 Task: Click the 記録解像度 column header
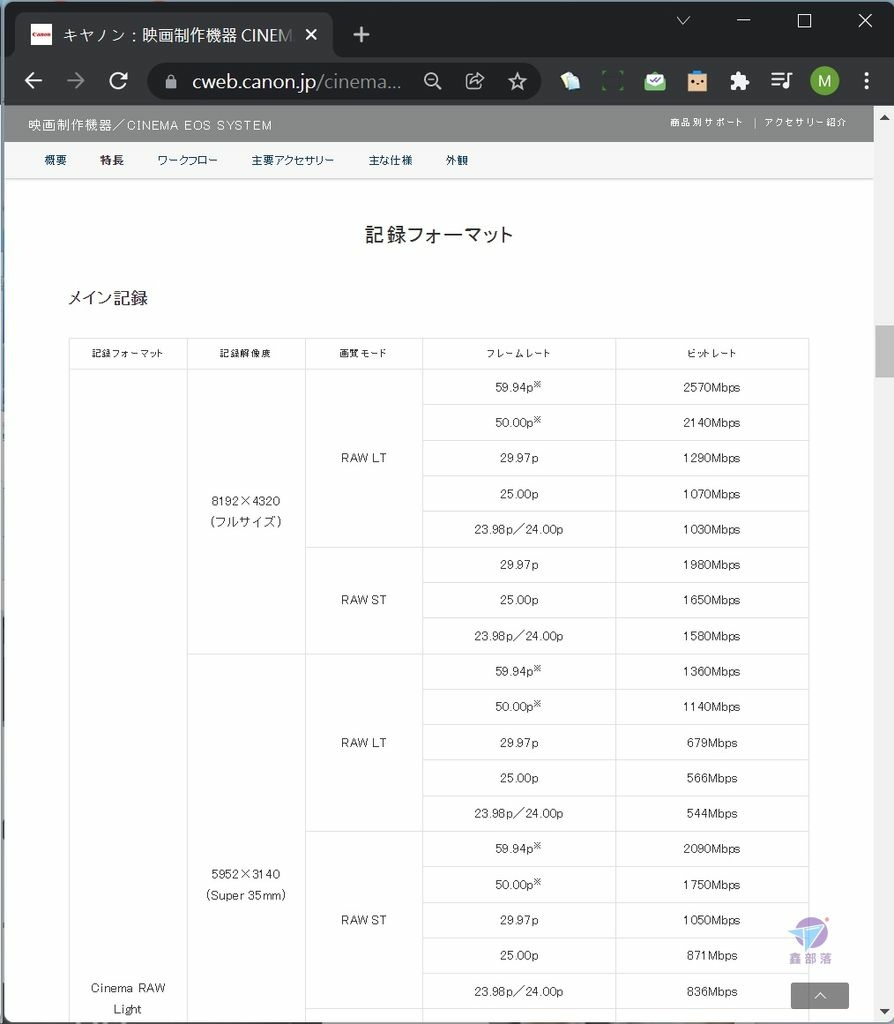pos(246,353)
